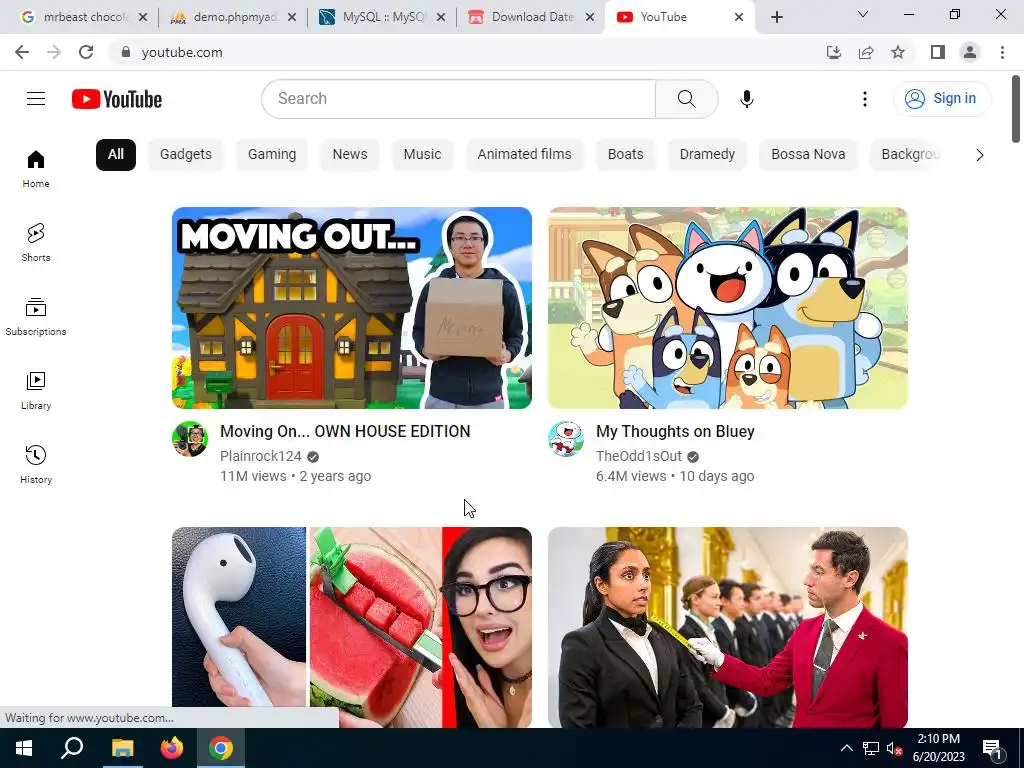
Task: Click title Moving On... OWN HOUSE EDITION
Action: [345, 432]
